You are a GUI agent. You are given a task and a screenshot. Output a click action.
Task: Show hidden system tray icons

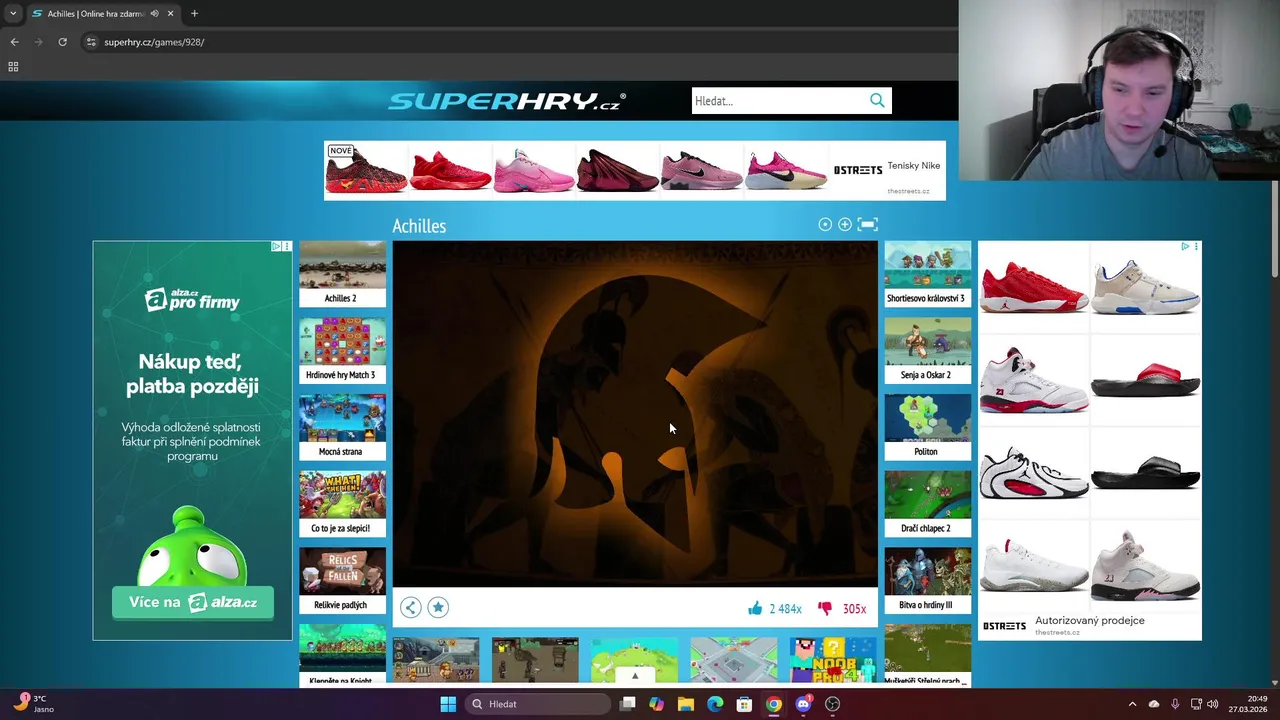tap(1132, 704)
